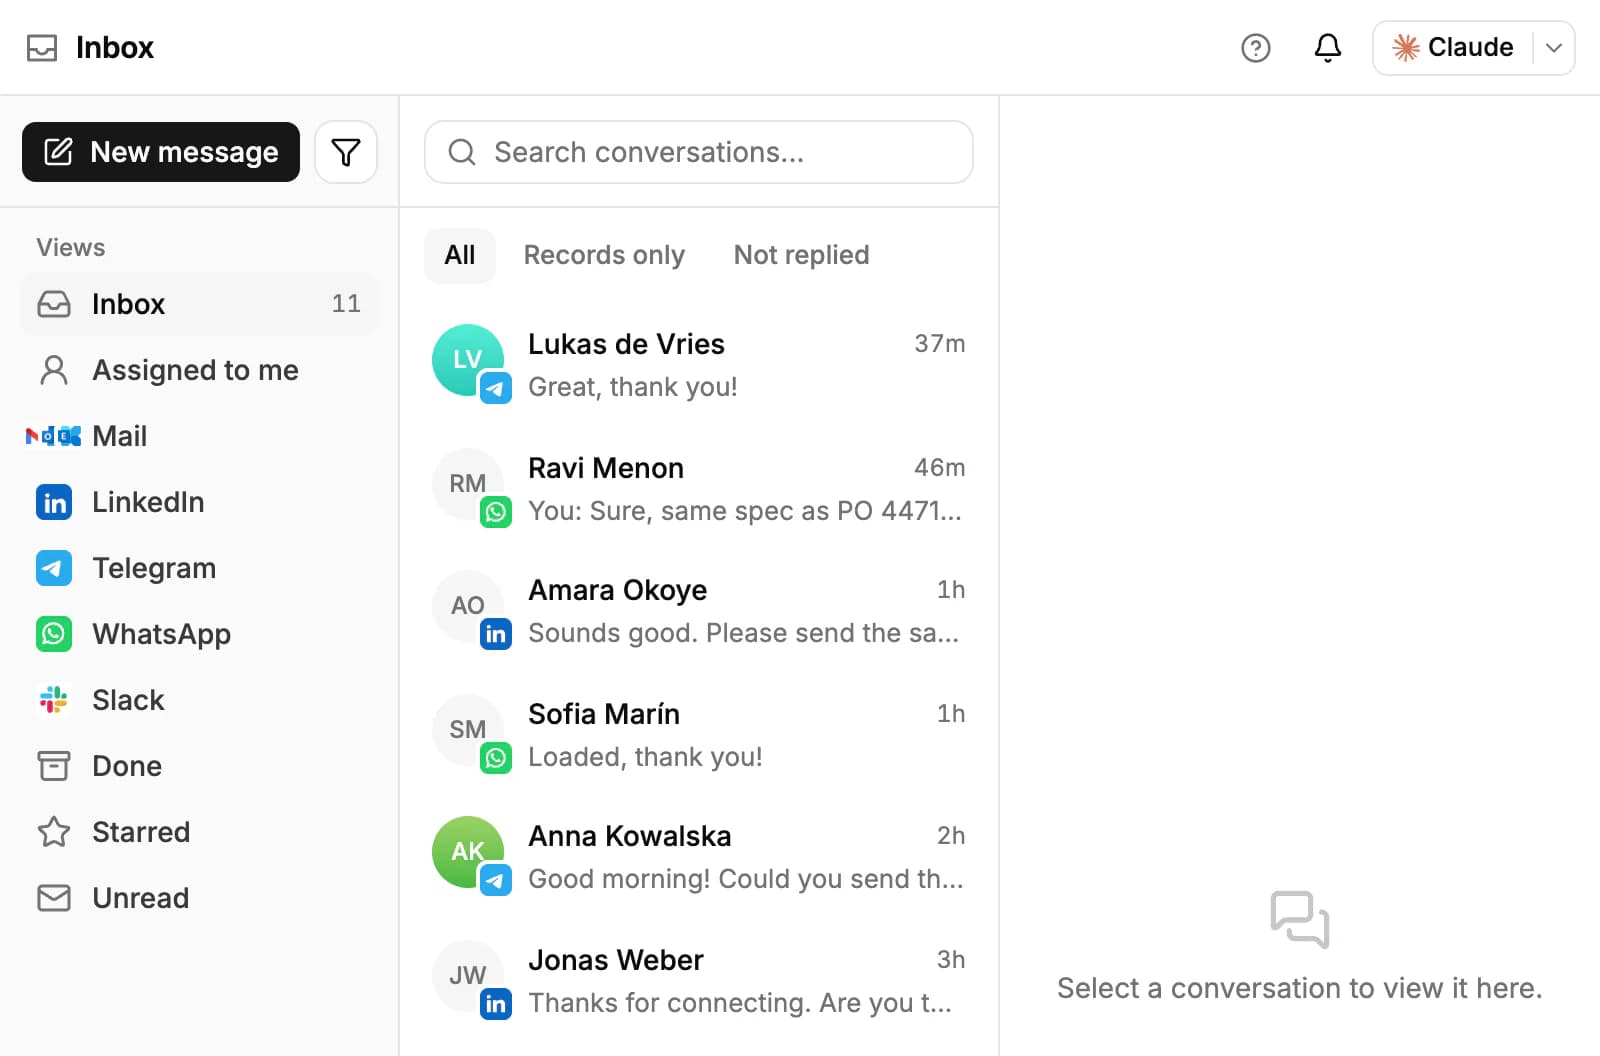Click Sofia Marín SM avatar
The image size is (1600, 1056).
point(468,730)
